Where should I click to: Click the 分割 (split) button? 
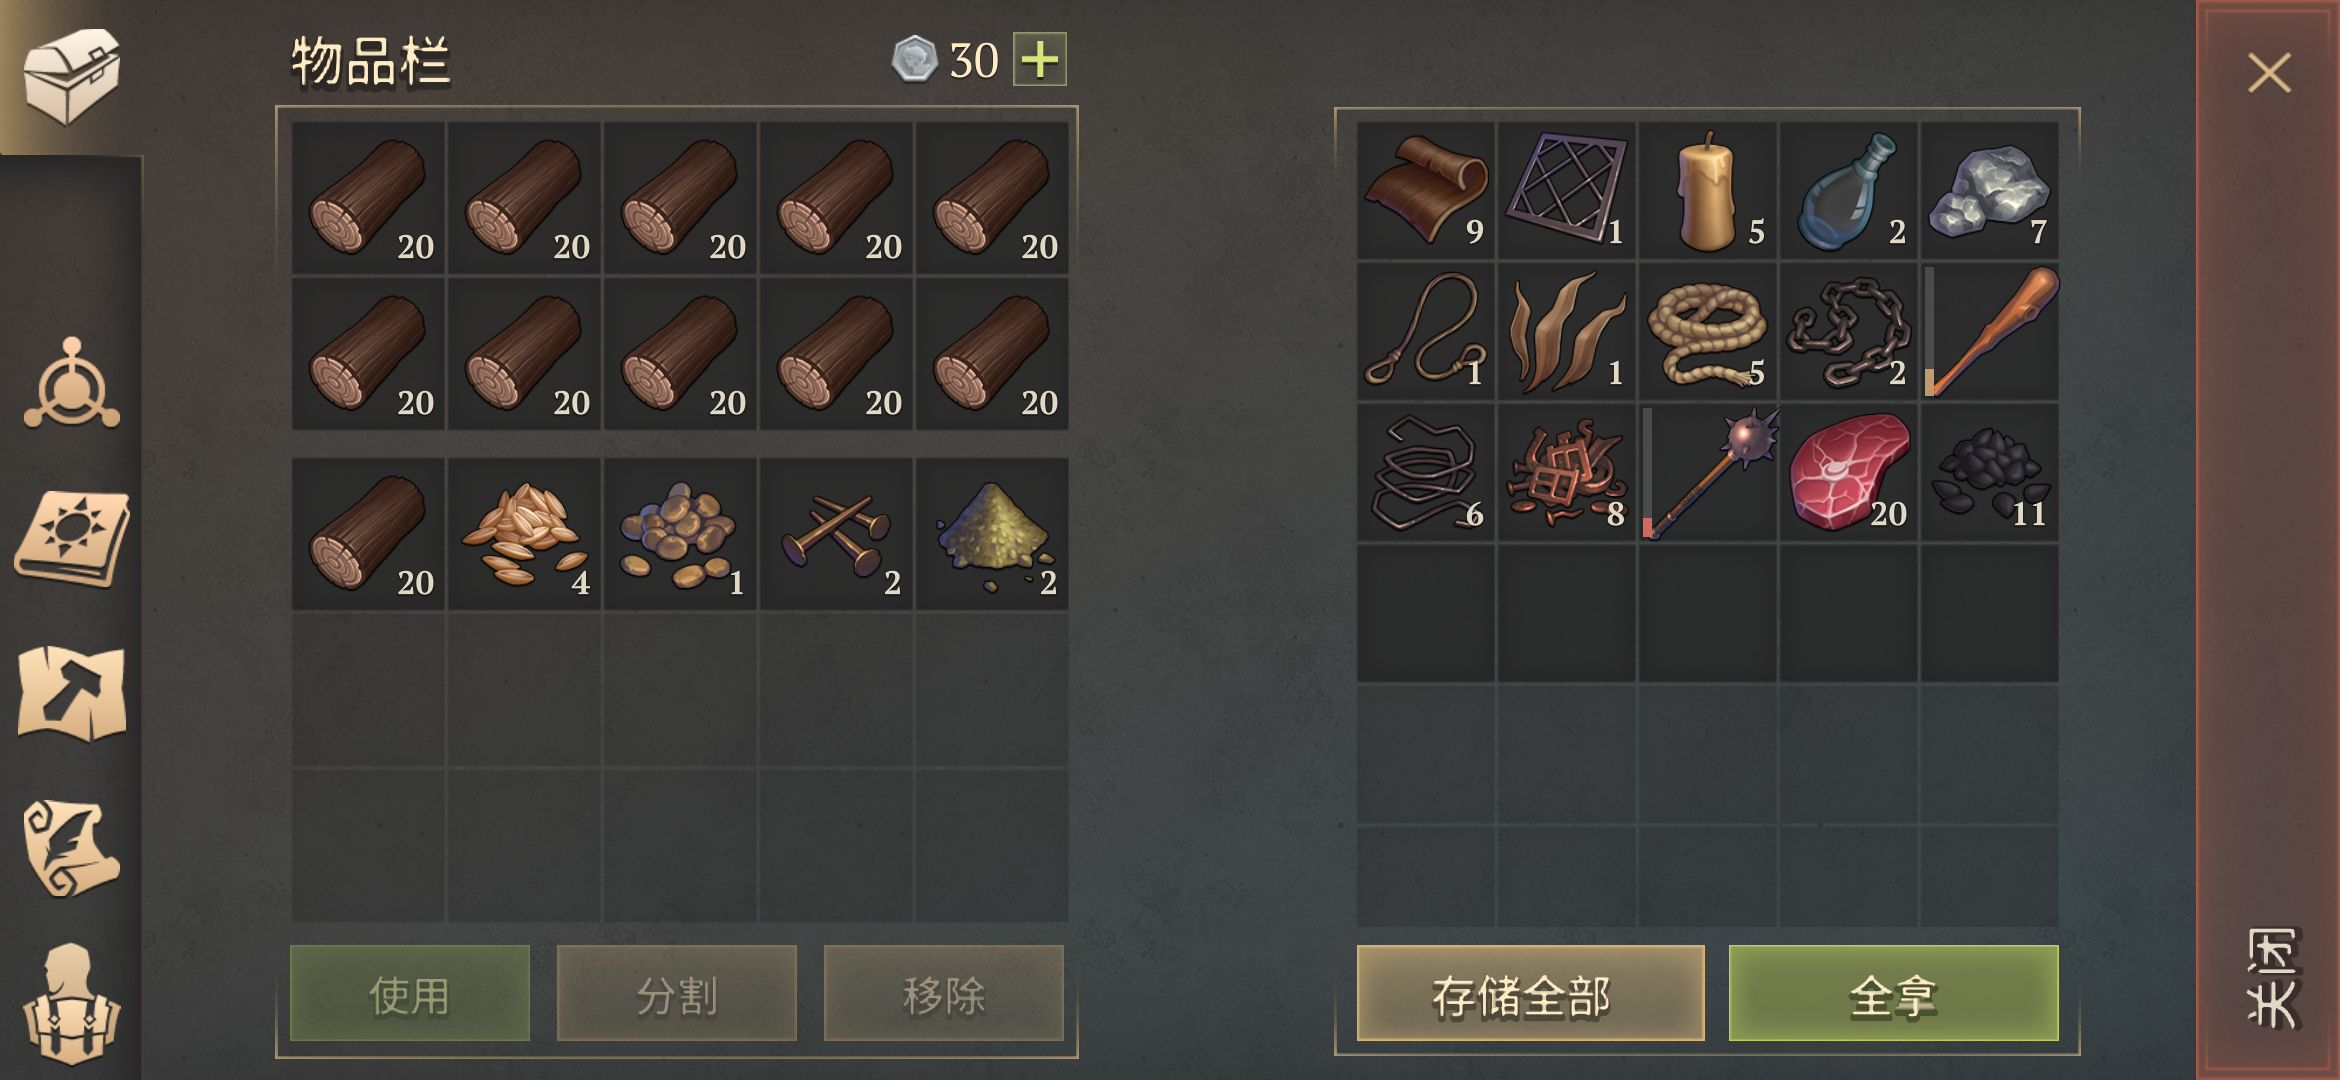(x=677, y=994)
